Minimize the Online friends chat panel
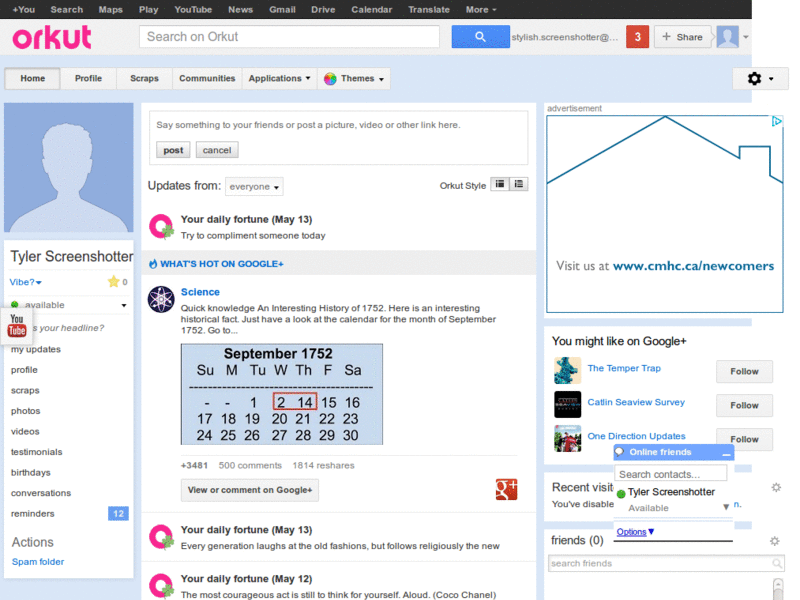This screenshot has width=800, height=600. click(727, 453)
